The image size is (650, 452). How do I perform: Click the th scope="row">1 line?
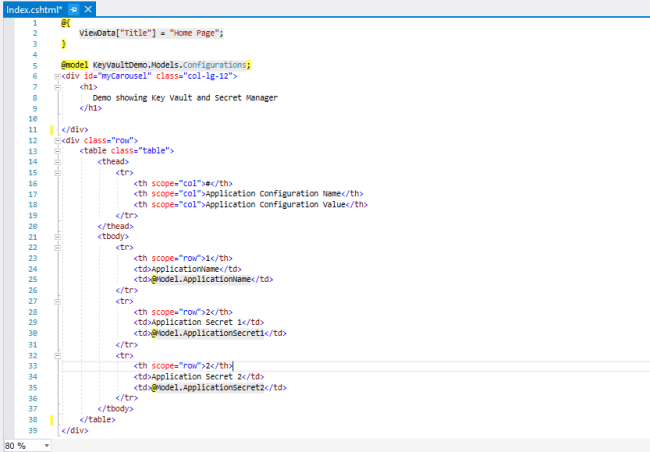(183, 258)
